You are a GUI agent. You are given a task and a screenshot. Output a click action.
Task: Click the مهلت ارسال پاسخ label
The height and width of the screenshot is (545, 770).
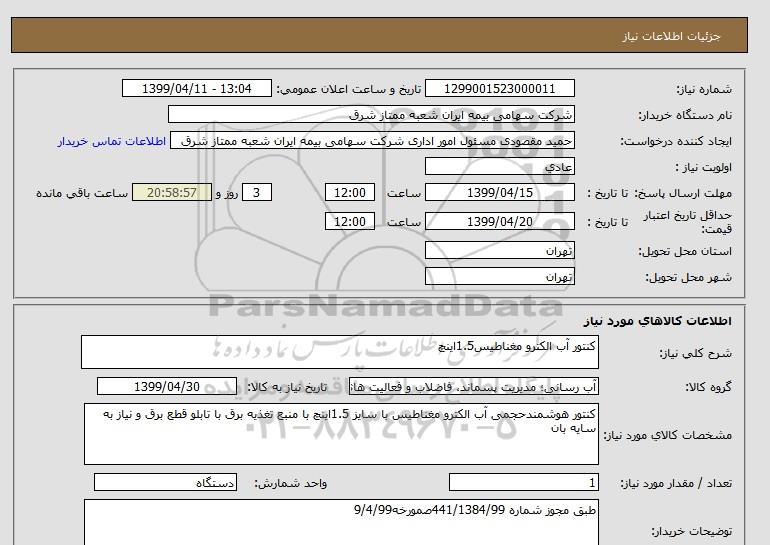[684, 193]
